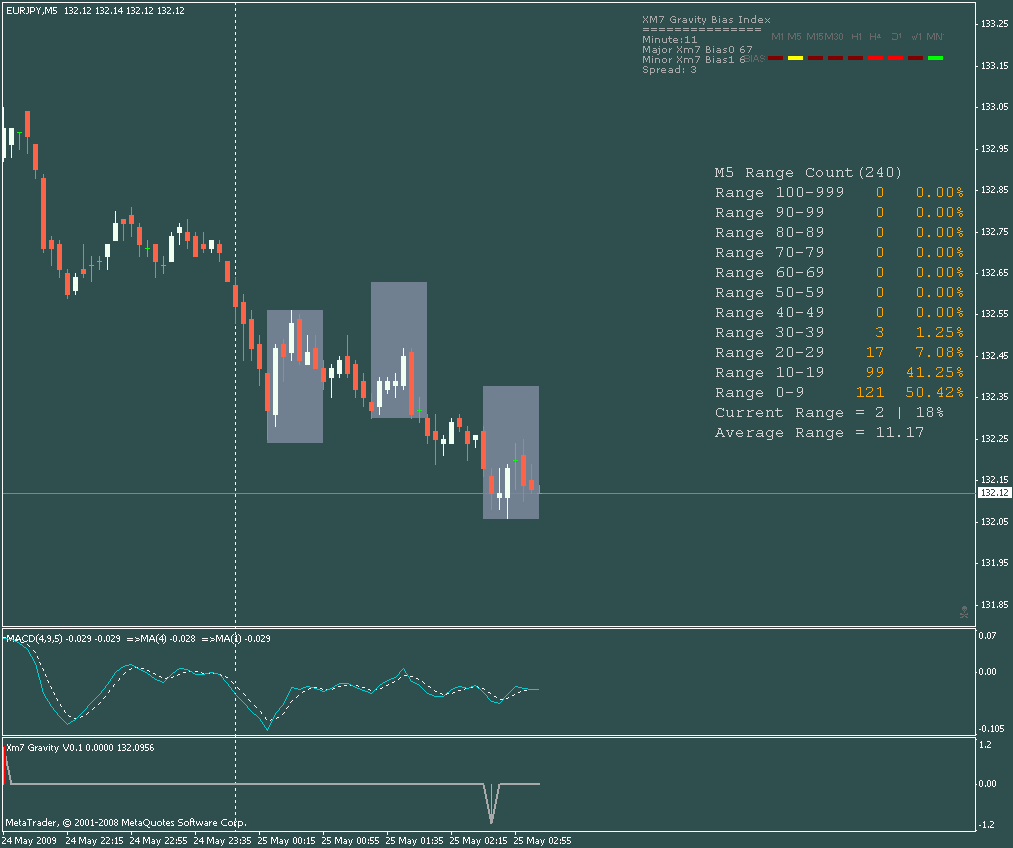Viewport: 1013px width, 848px height.
Task: Click the '131.85' price axis label
Action: coord(994,605)
